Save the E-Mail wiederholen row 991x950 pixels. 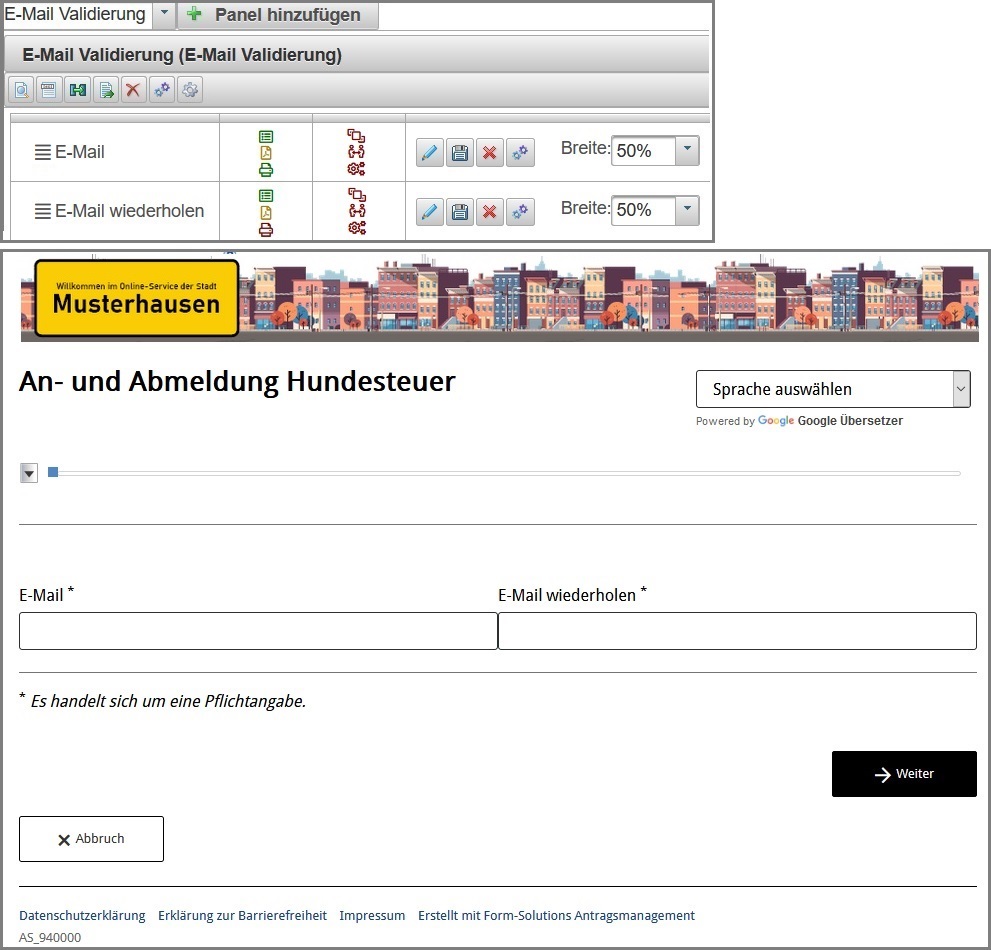point(459,212)
